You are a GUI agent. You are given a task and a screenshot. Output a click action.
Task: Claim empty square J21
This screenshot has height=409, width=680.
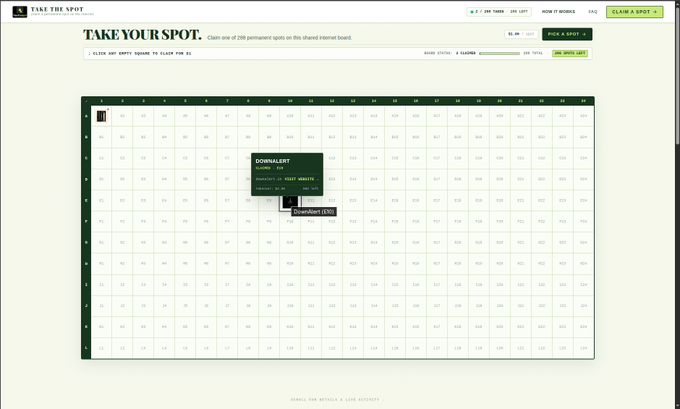(x=520, y=306)
